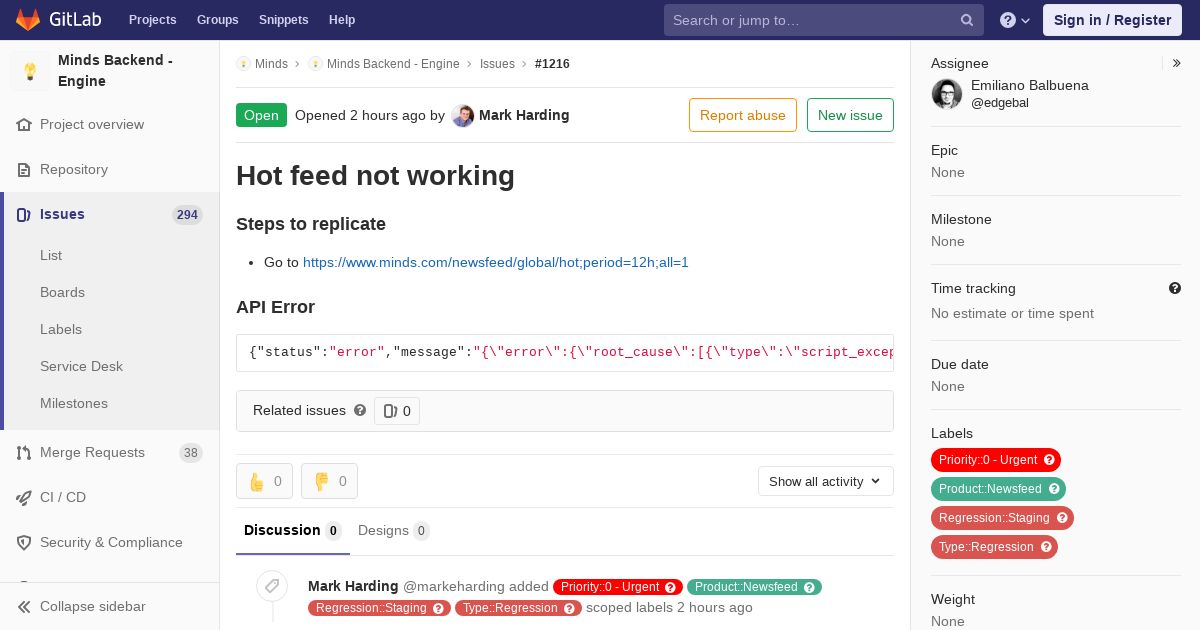The height and width of the screenshot is (630, 1200).
Task: Collapse the right sidebar with chevrons
Action: (1177, 63)
